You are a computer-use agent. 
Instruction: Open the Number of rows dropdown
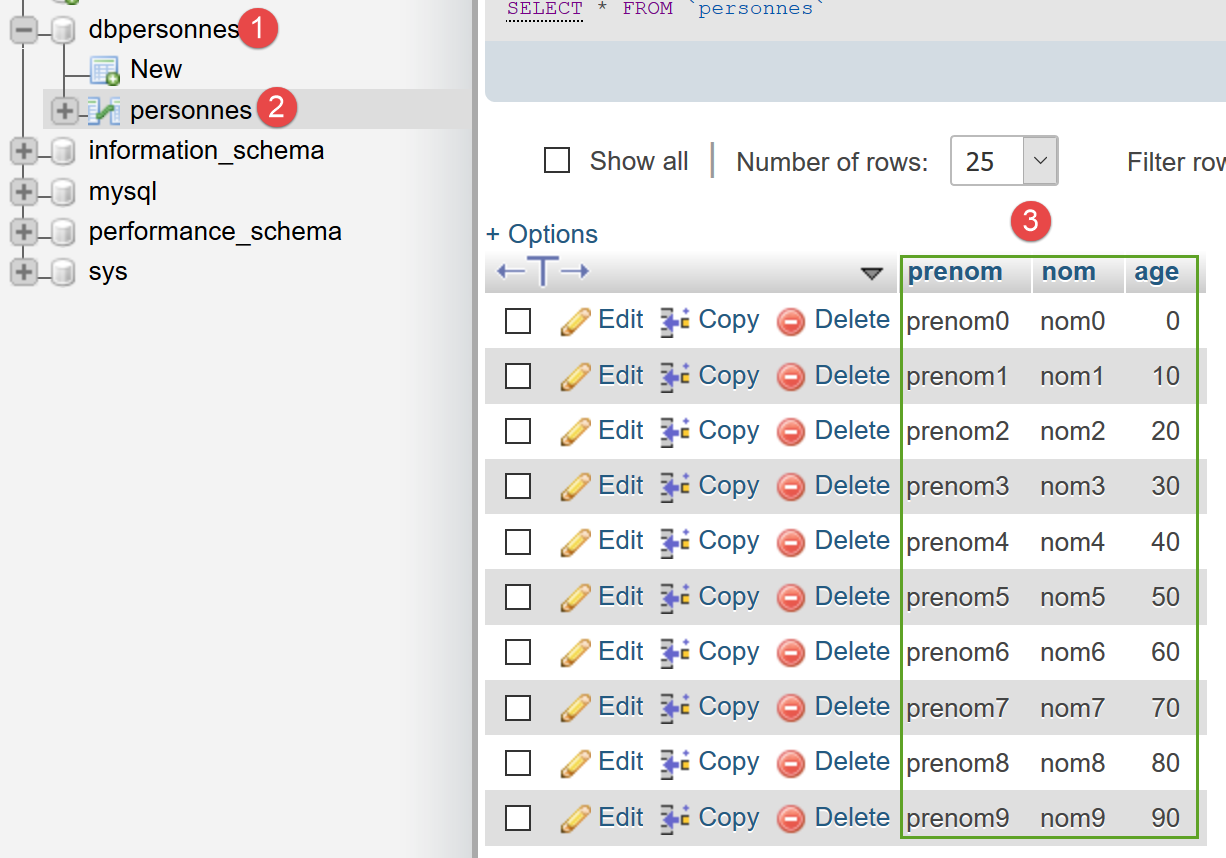coord(1003,161)
